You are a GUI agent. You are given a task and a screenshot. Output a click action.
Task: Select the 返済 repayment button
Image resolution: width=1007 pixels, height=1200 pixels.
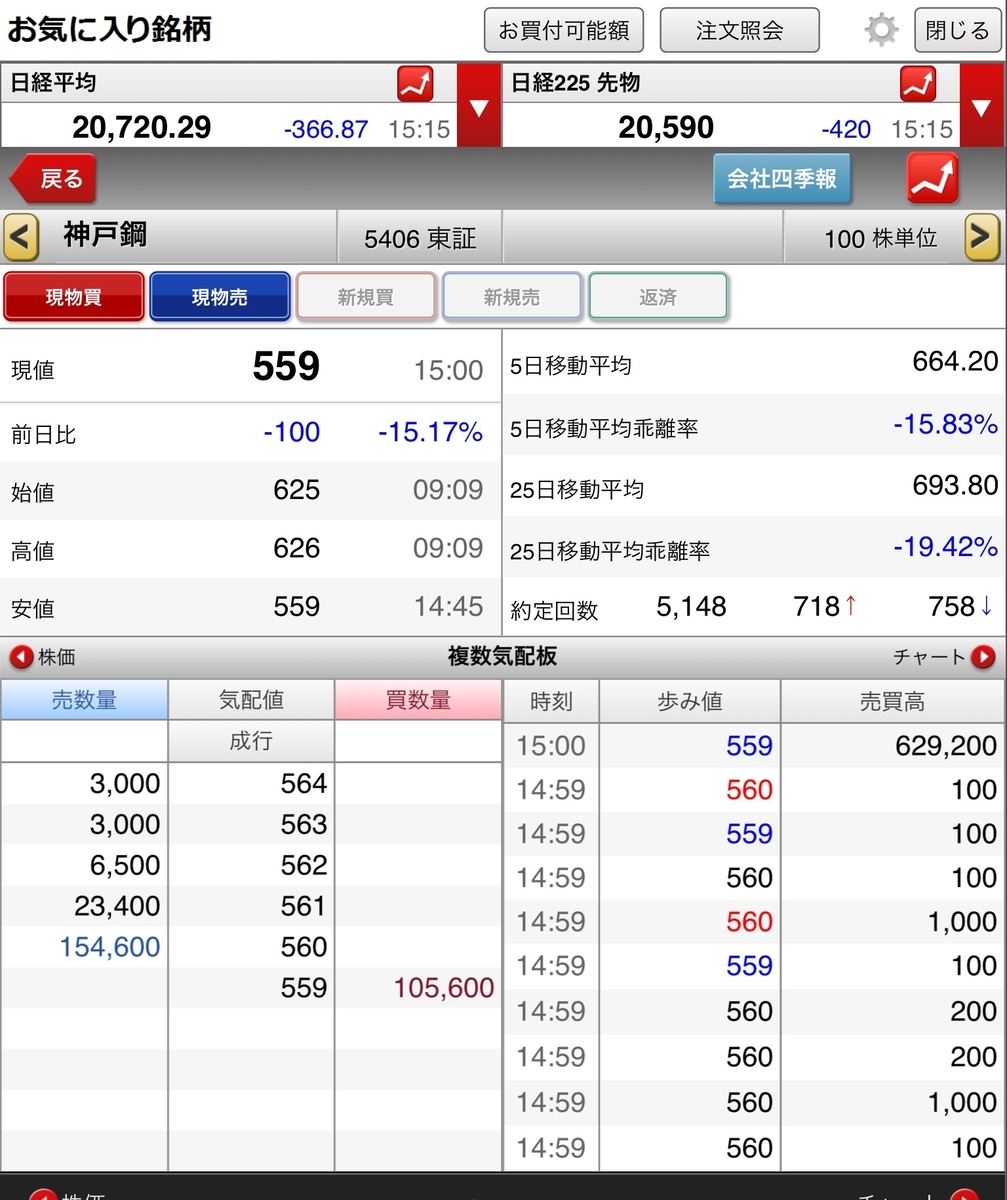658,297
